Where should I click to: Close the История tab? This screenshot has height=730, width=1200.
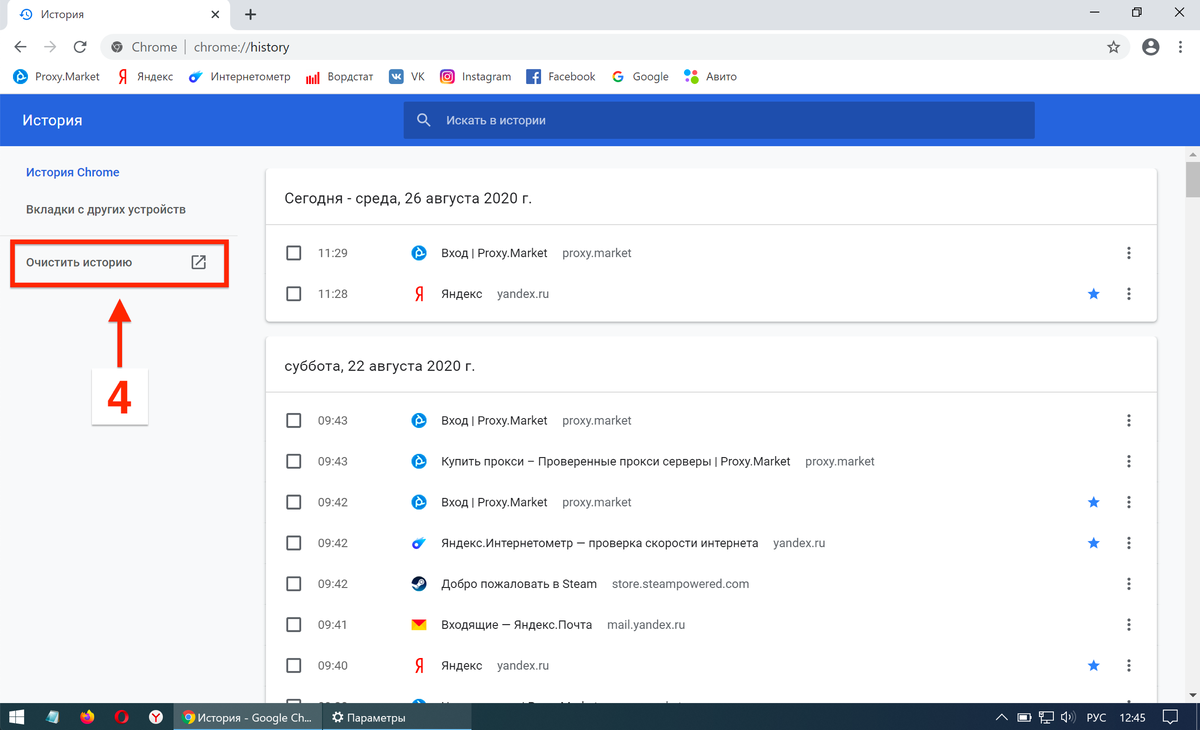point(217,15)
